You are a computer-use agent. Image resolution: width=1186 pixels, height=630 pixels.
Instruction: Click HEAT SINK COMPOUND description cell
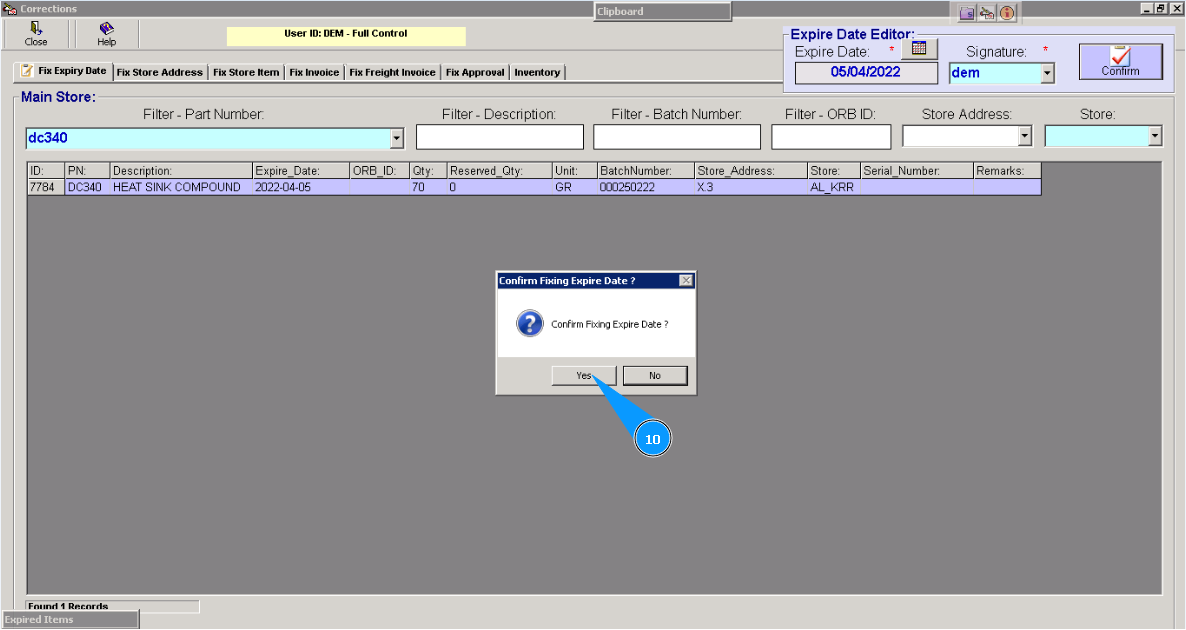pyautogui.click(x=182, y=187)
